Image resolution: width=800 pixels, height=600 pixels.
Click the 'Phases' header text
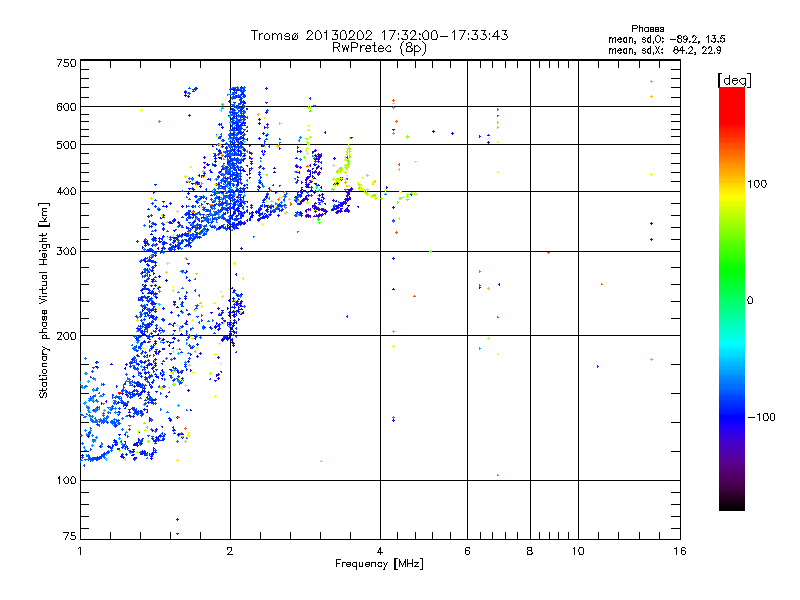click(x=647, y=29)
